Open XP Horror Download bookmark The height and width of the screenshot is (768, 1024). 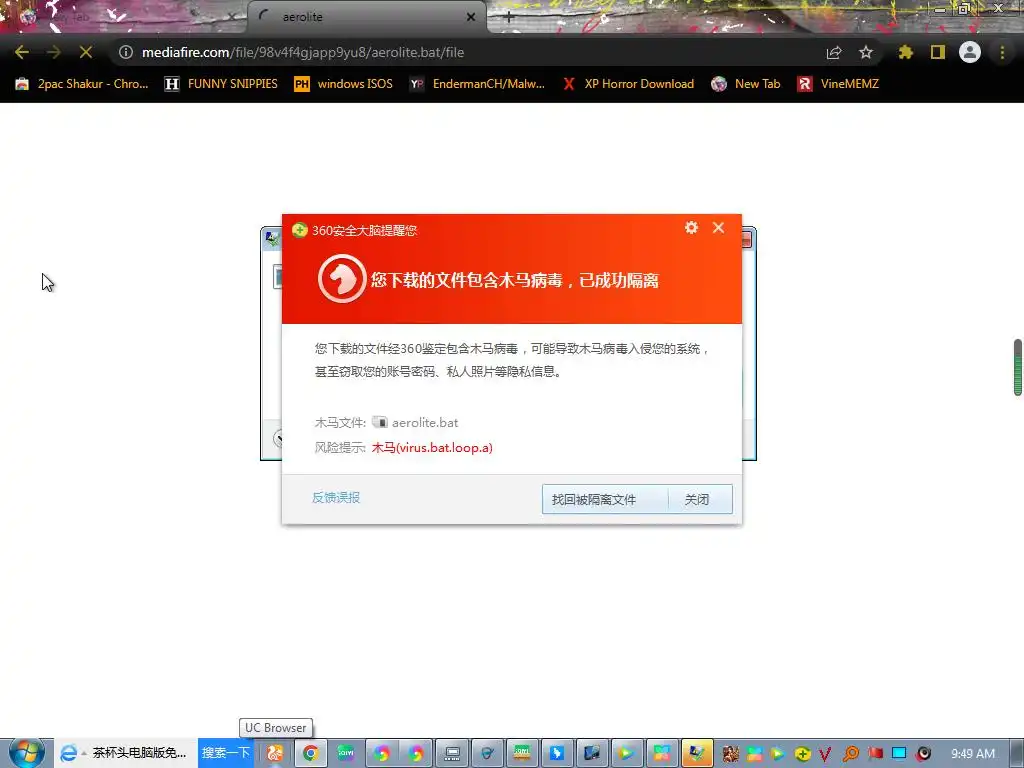click(x=628, y=84)
